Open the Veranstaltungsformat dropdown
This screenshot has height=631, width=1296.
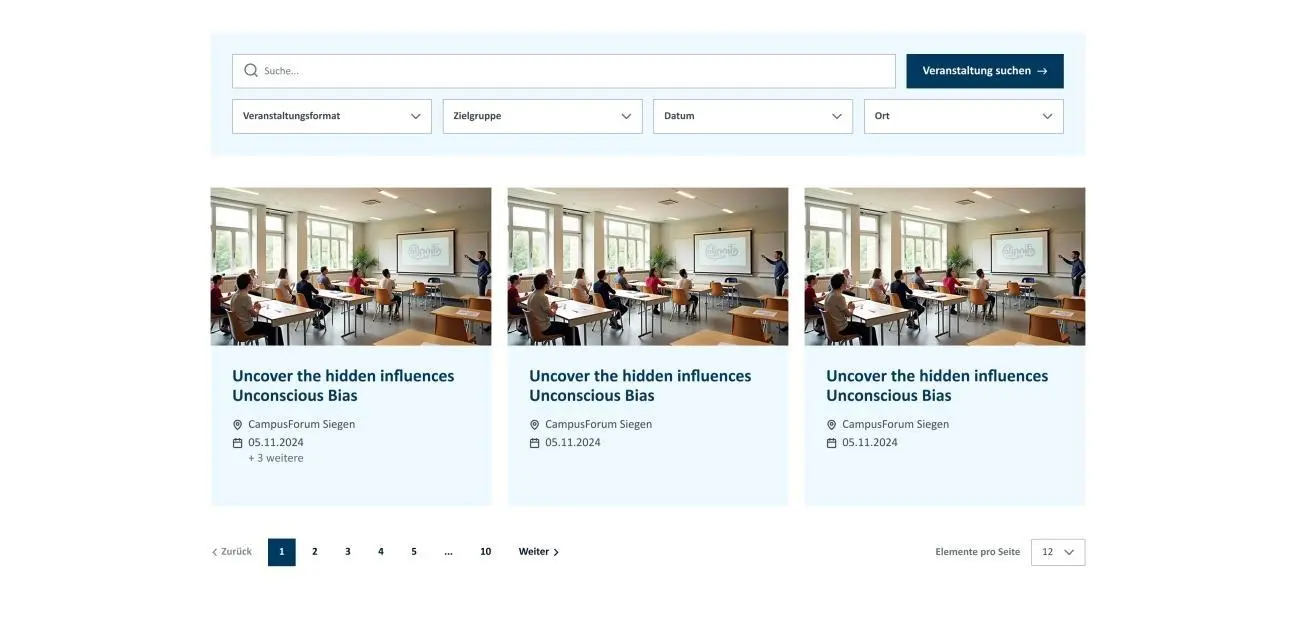[331, 116]
